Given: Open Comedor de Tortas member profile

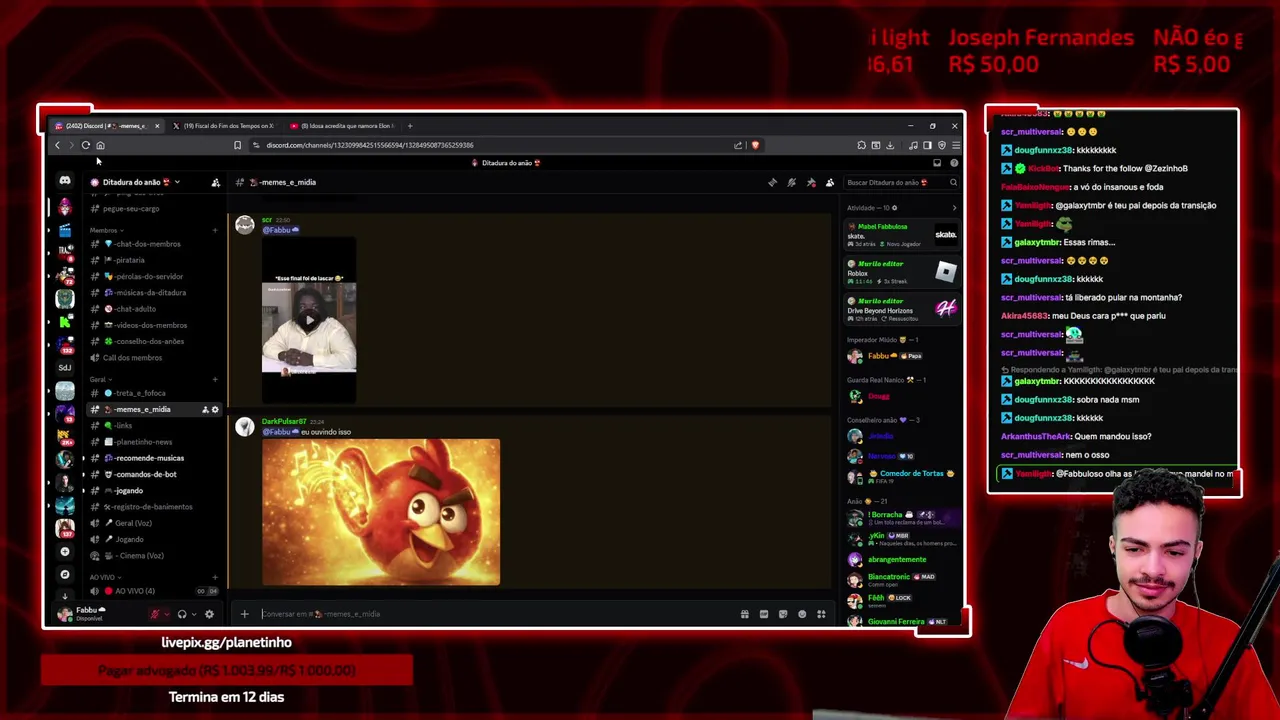Looking at the screenshot, I should (900, 476).
